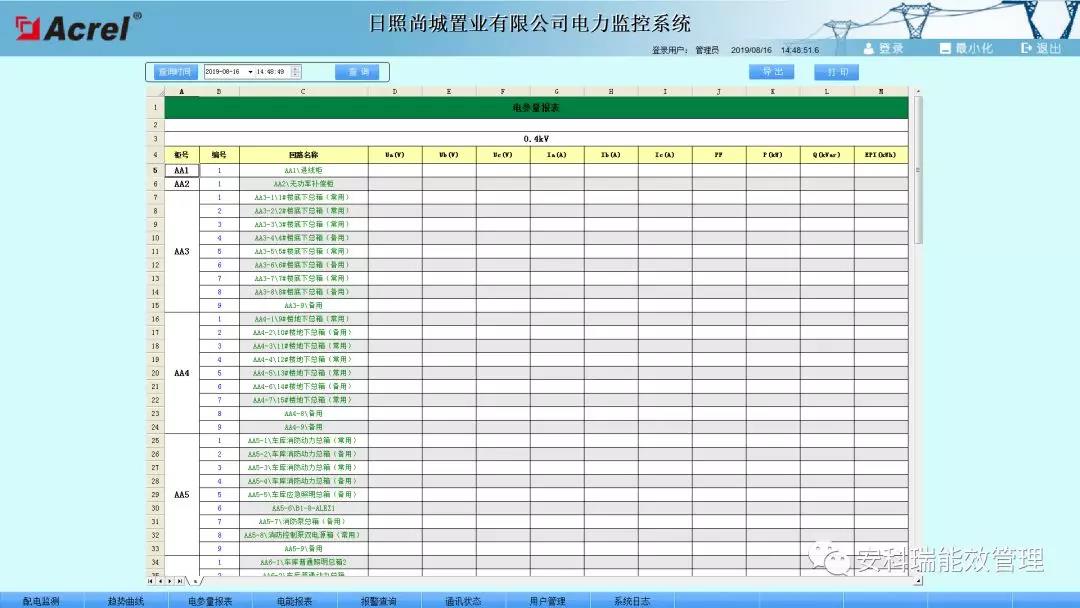This screenshot has height=608, width=1080.
Task: Select row header 1
Action: pos(155,107)
